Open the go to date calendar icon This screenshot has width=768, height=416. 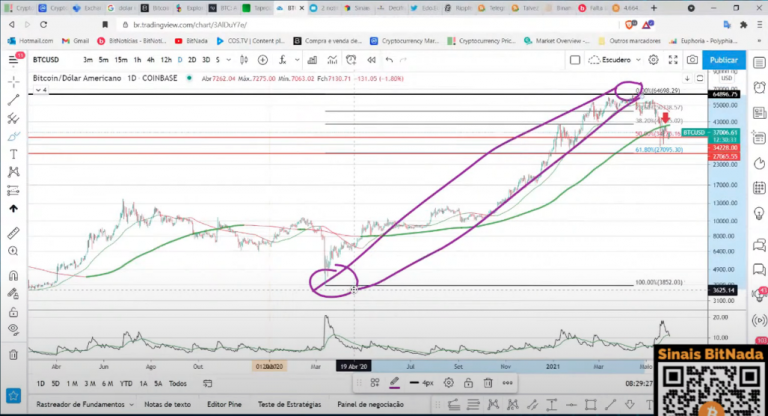(207, 384)
